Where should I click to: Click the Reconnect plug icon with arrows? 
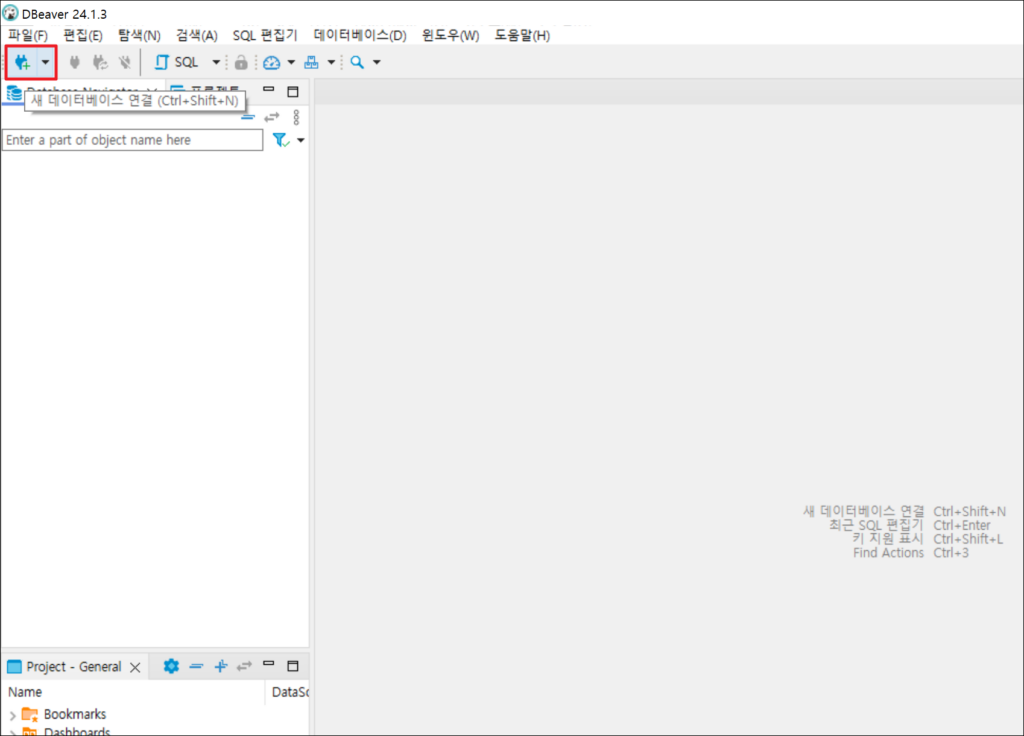pos(99,62)
